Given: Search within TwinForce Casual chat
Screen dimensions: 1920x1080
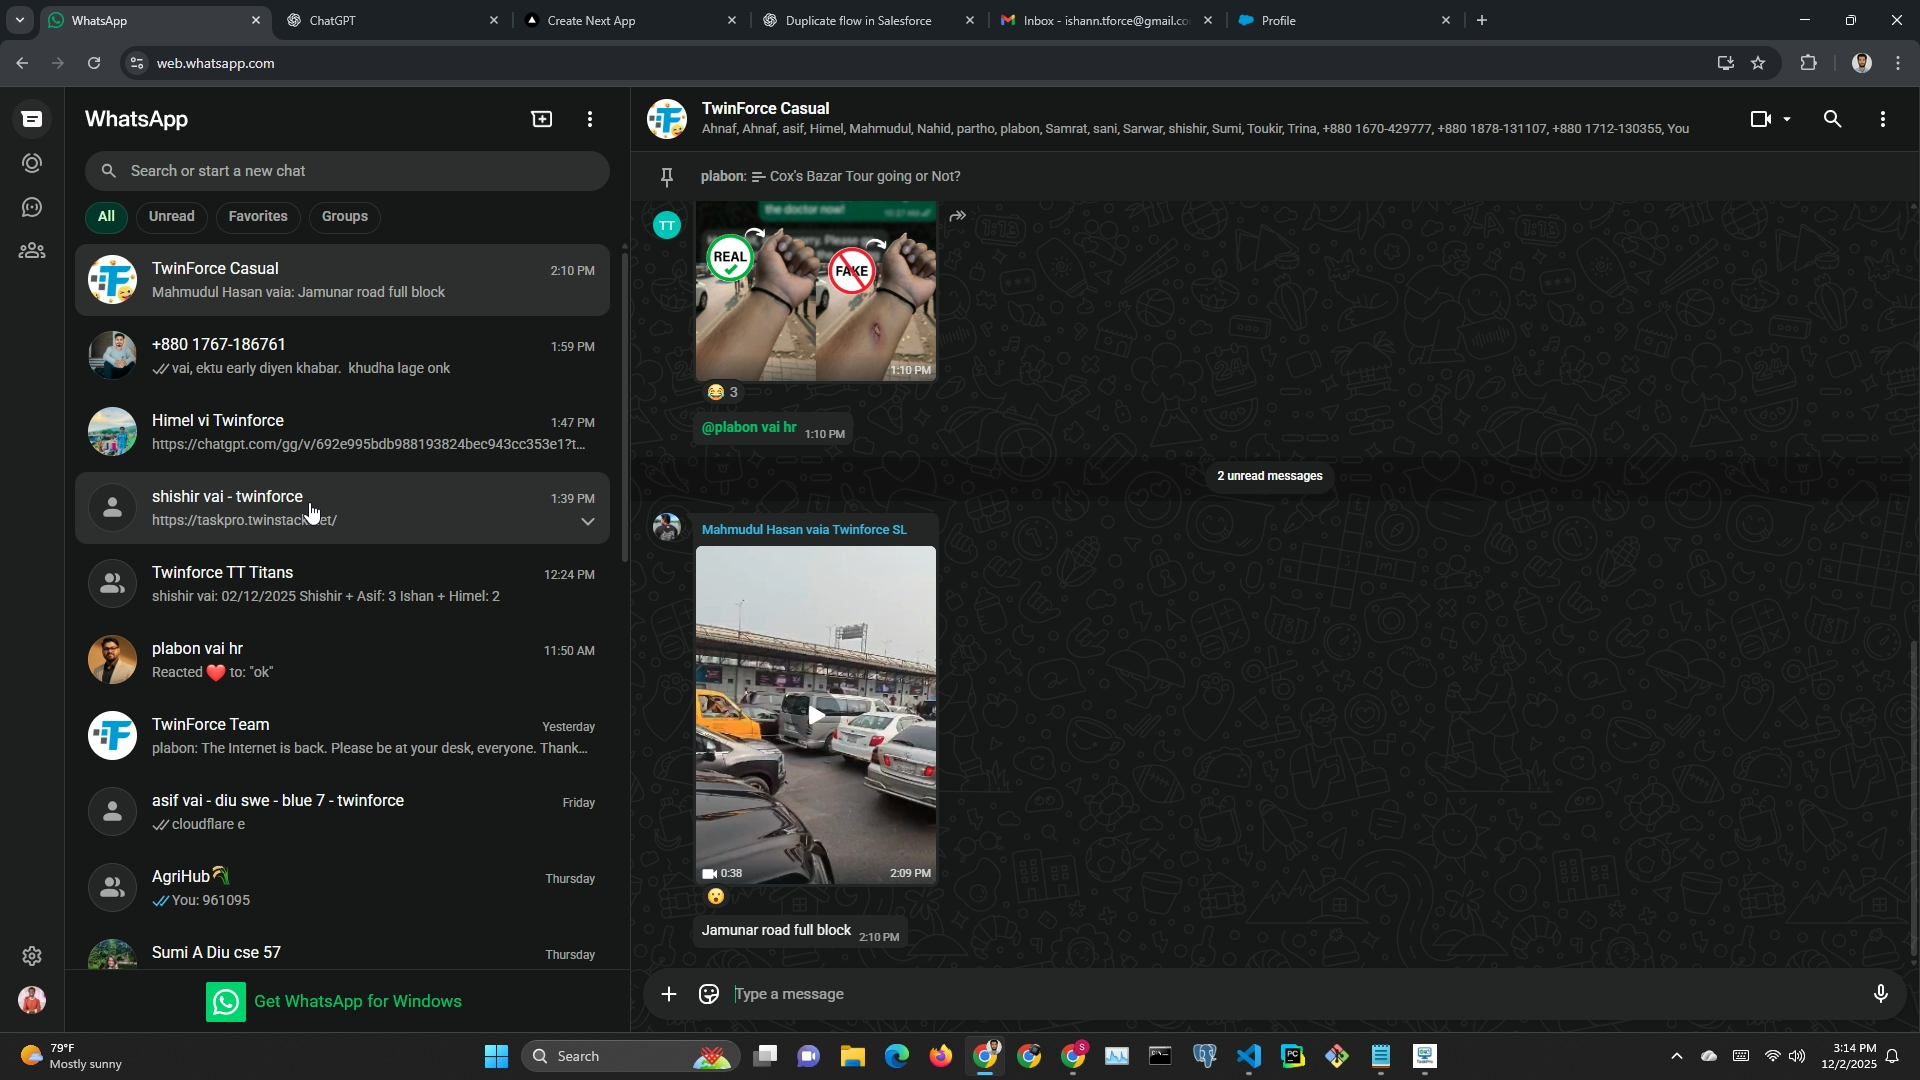Looking at the screenshot, I should tap(1832, 119).
